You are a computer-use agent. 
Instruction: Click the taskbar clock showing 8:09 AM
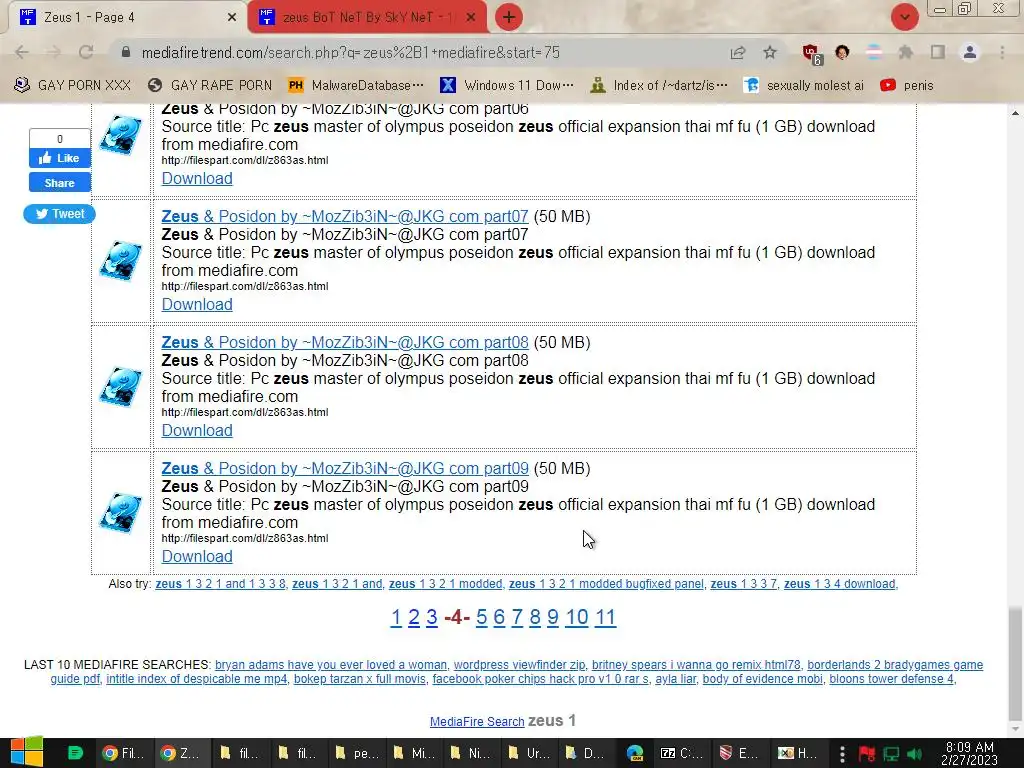tap(969, 753)
